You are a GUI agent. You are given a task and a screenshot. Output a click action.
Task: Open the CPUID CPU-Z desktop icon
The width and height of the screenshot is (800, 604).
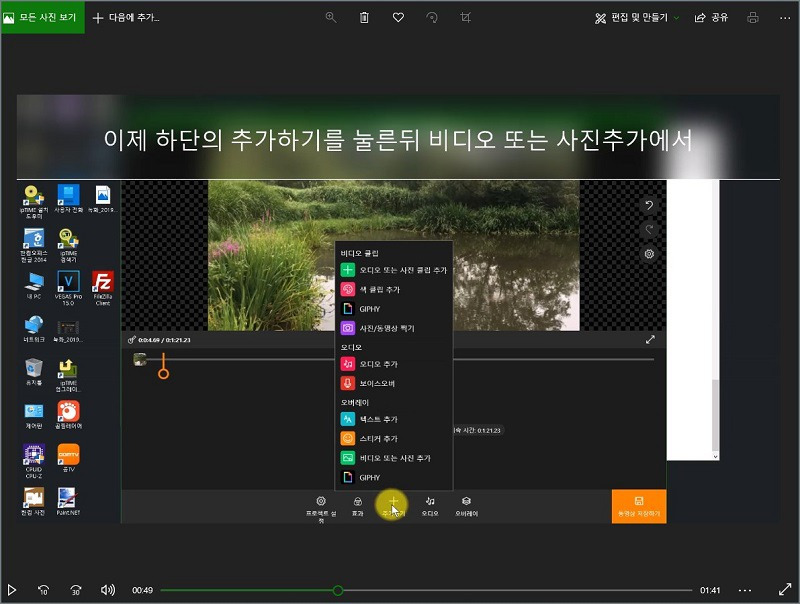click(x=34, y=461)
